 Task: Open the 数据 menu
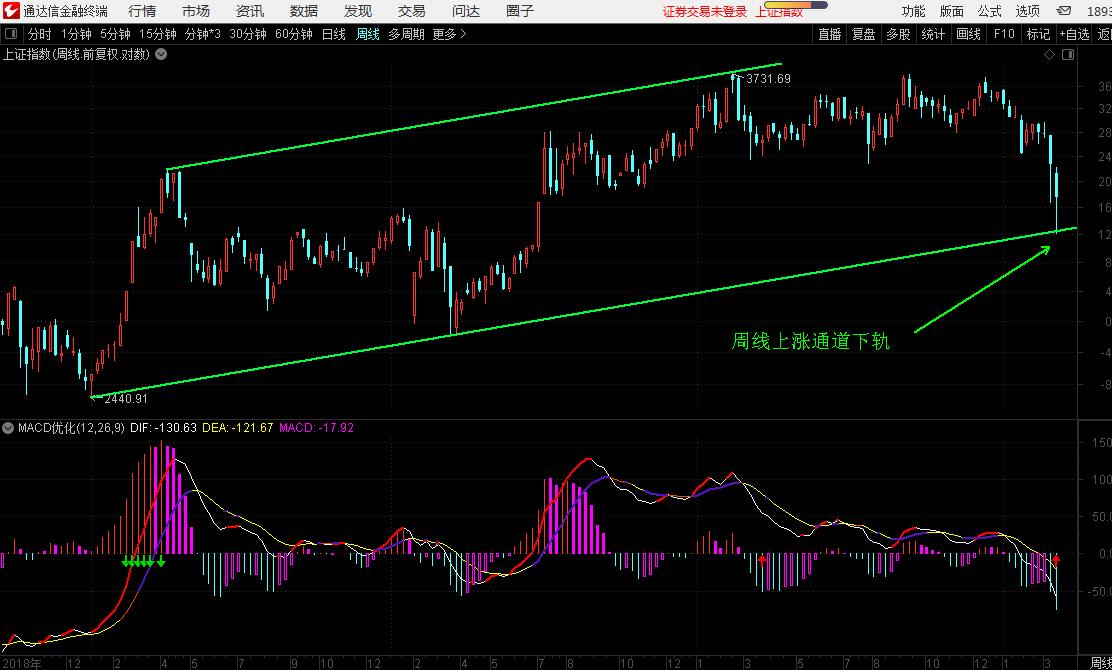(x=304, y=11)
